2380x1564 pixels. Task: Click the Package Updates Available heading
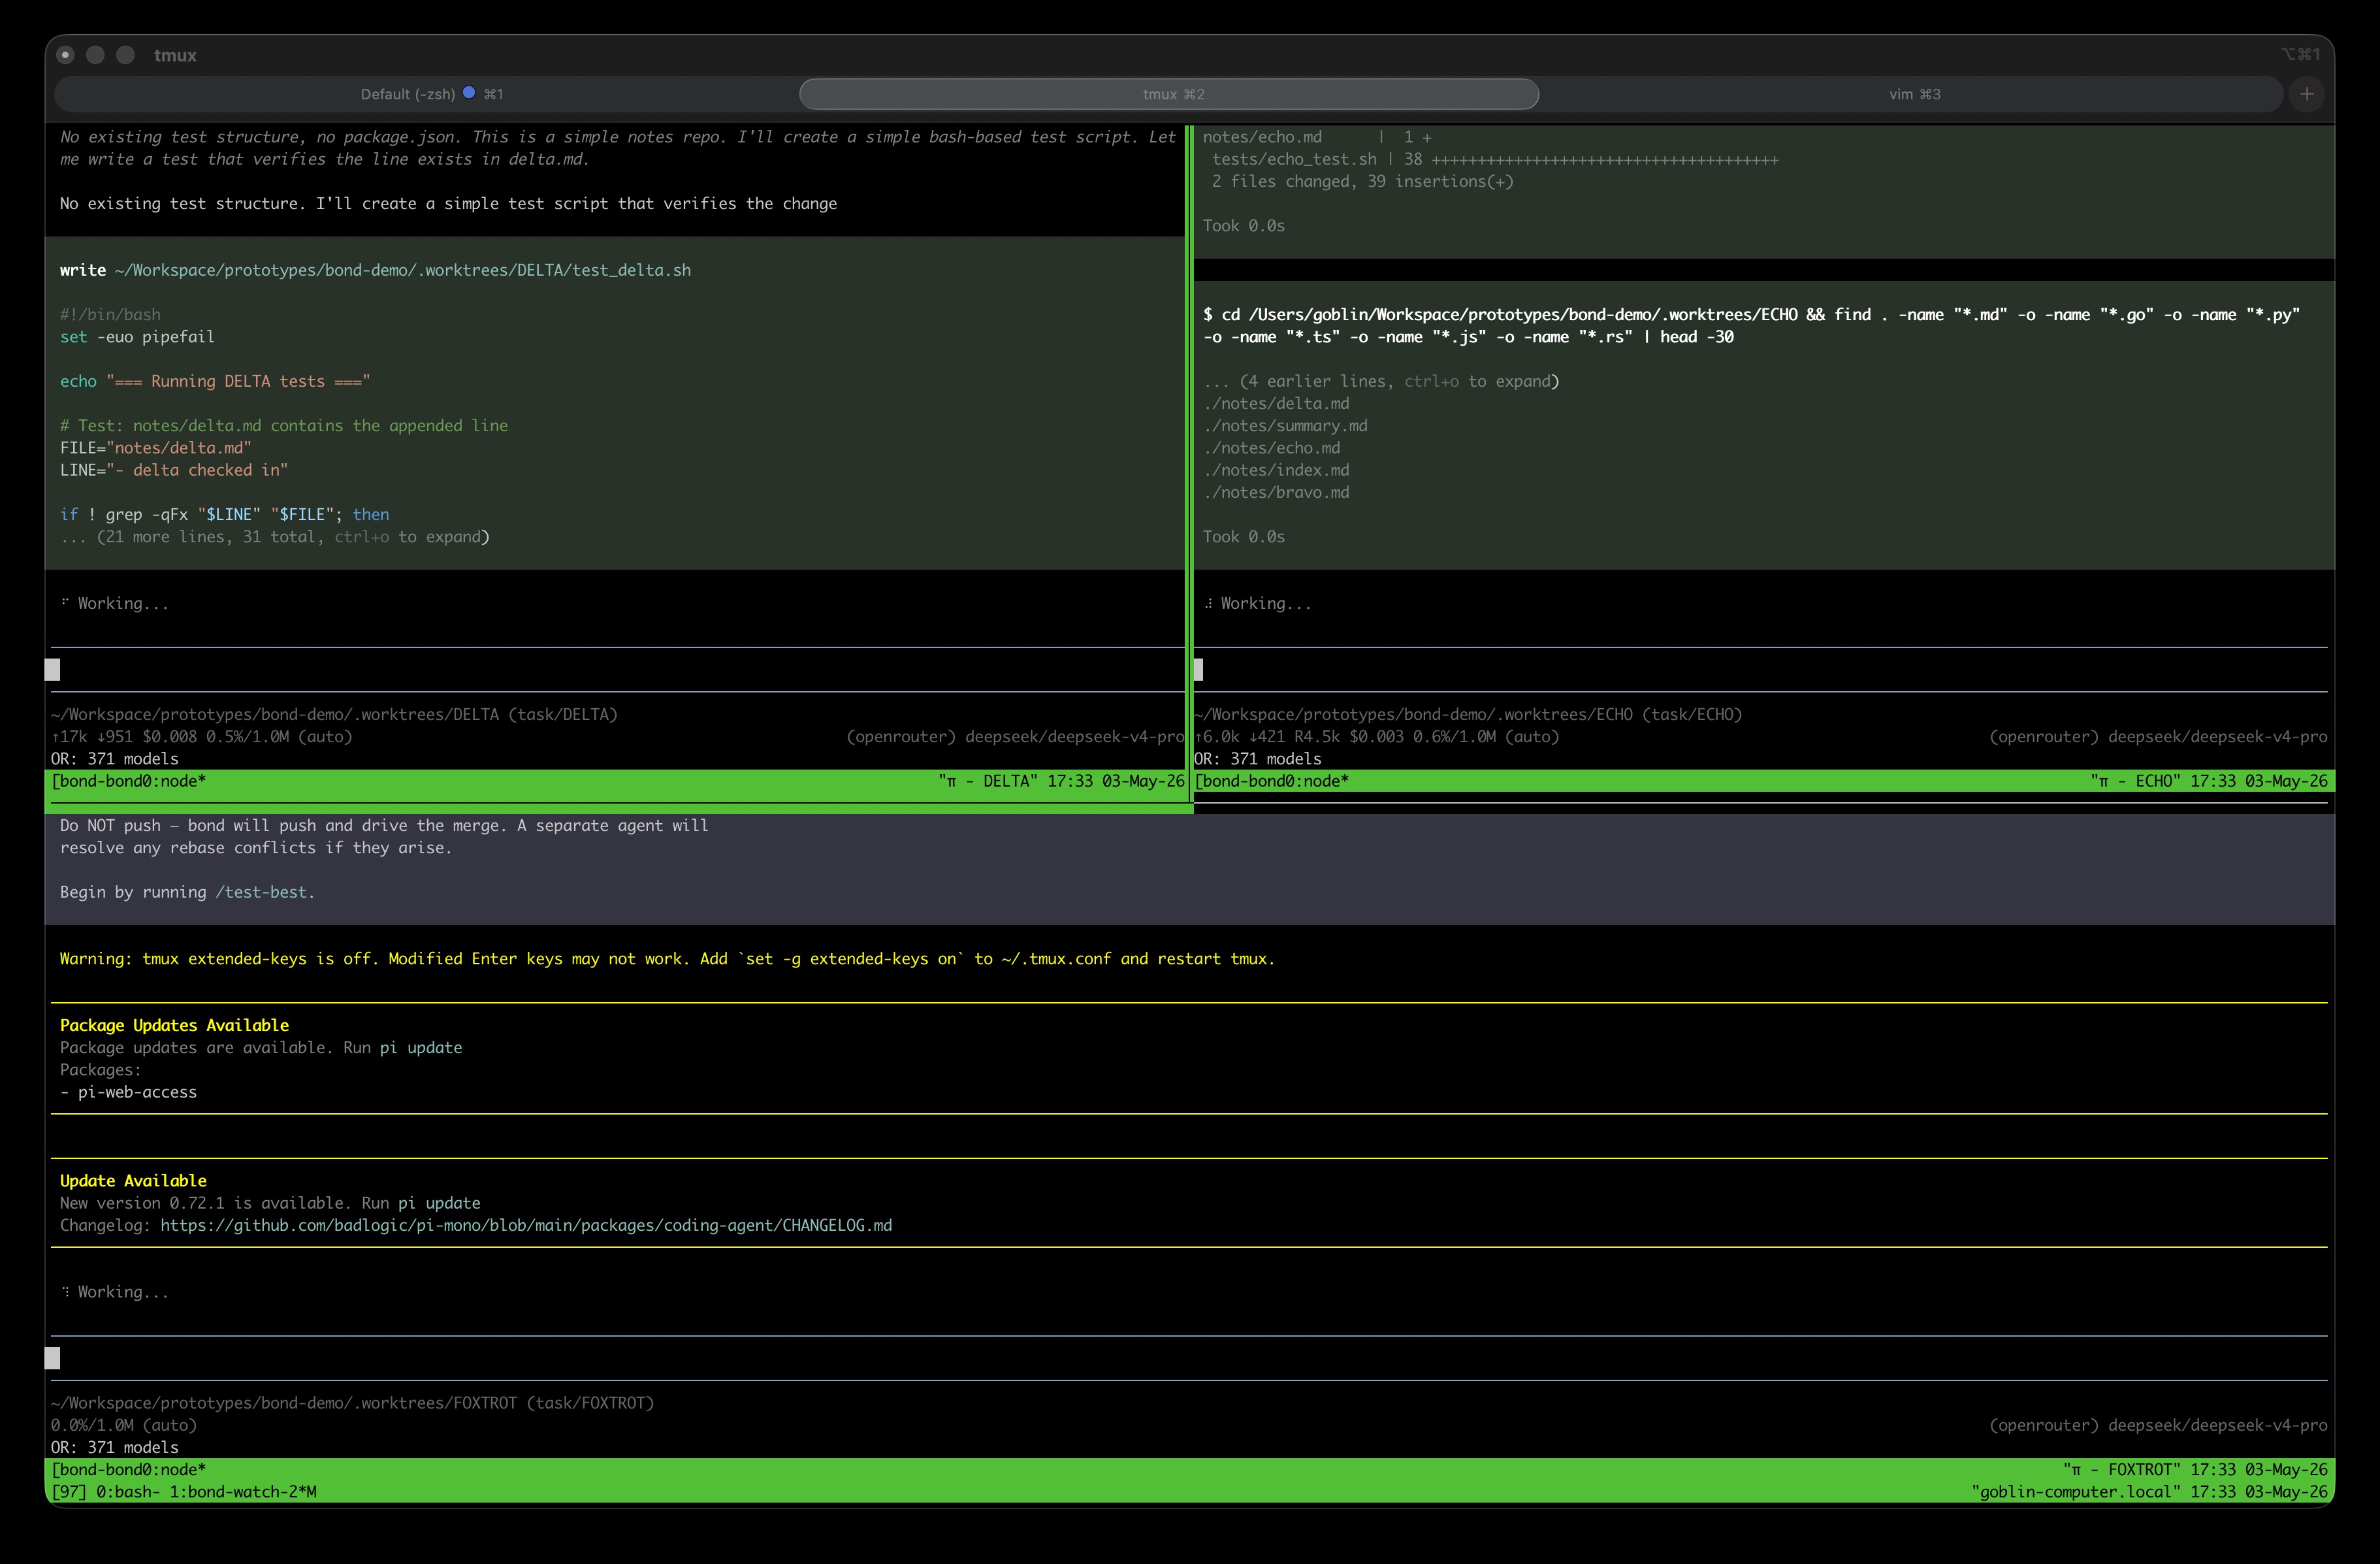tap(174, 1025)
